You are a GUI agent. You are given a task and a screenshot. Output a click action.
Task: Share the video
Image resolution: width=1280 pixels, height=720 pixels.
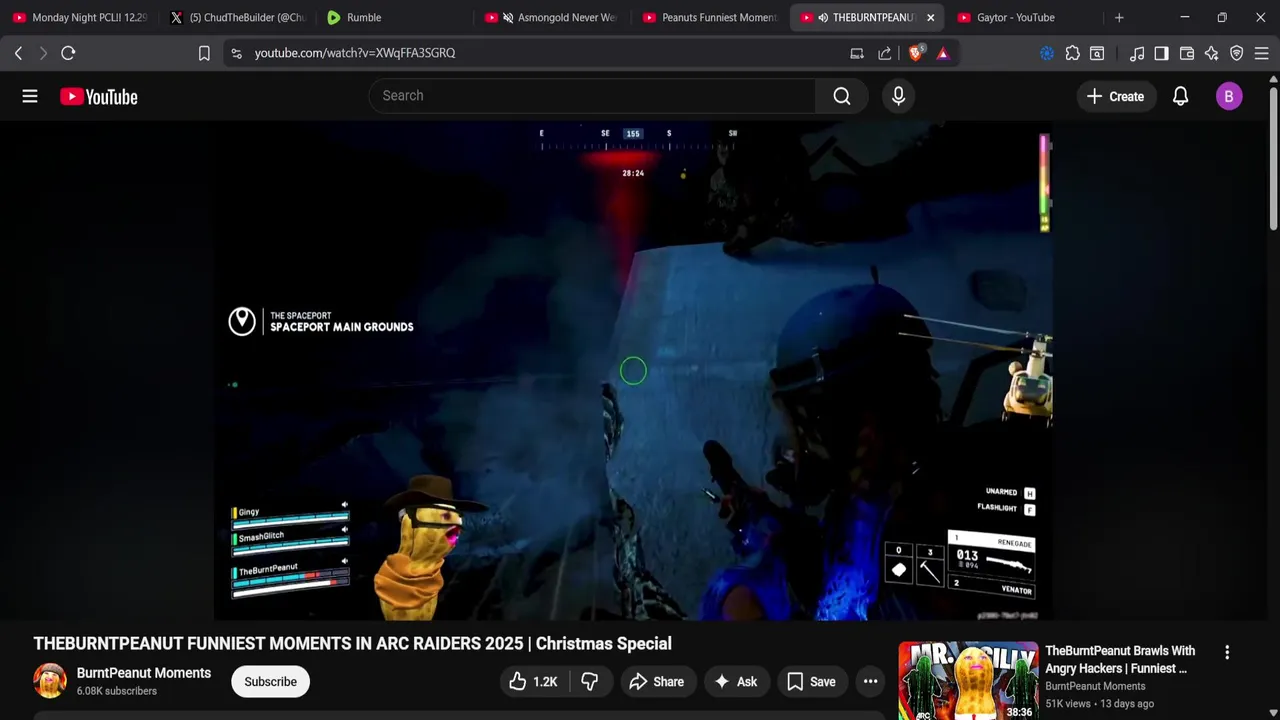(x=656, y=682)
